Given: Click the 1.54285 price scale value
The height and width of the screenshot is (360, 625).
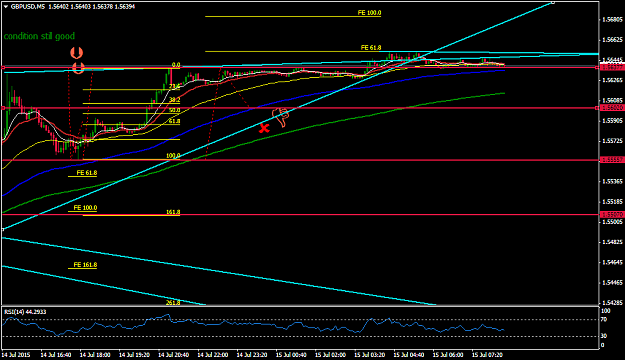Looking at the screenshot, I should tap(613, 303).
